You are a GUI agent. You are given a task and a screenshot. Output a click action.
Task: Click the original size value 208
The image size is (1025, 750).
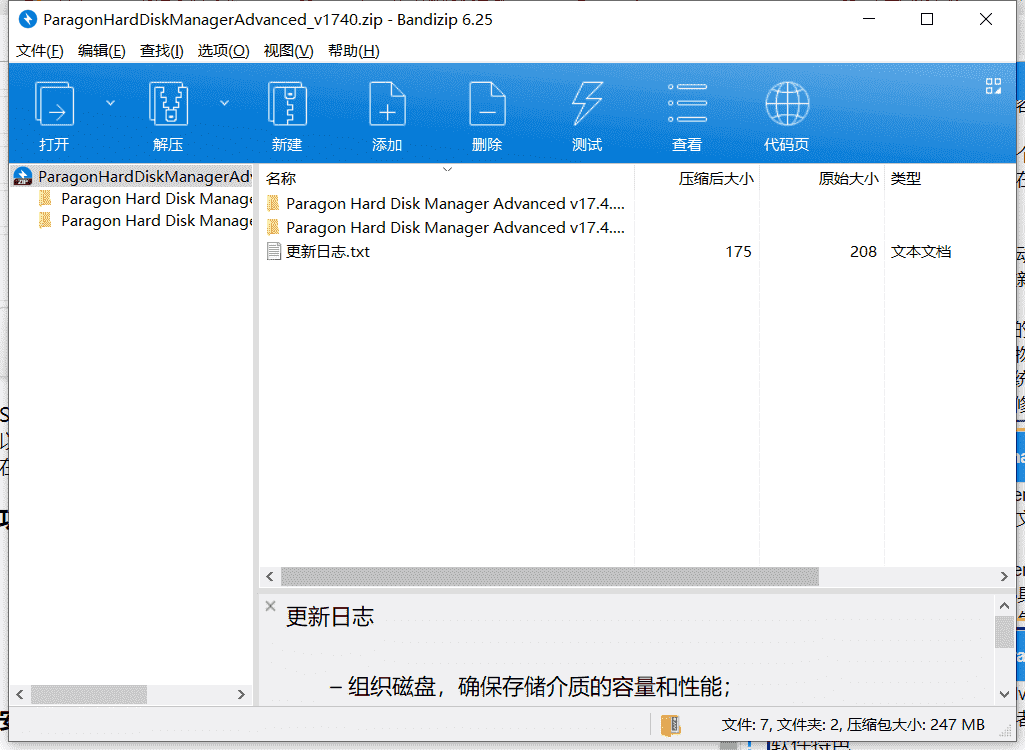863,252
